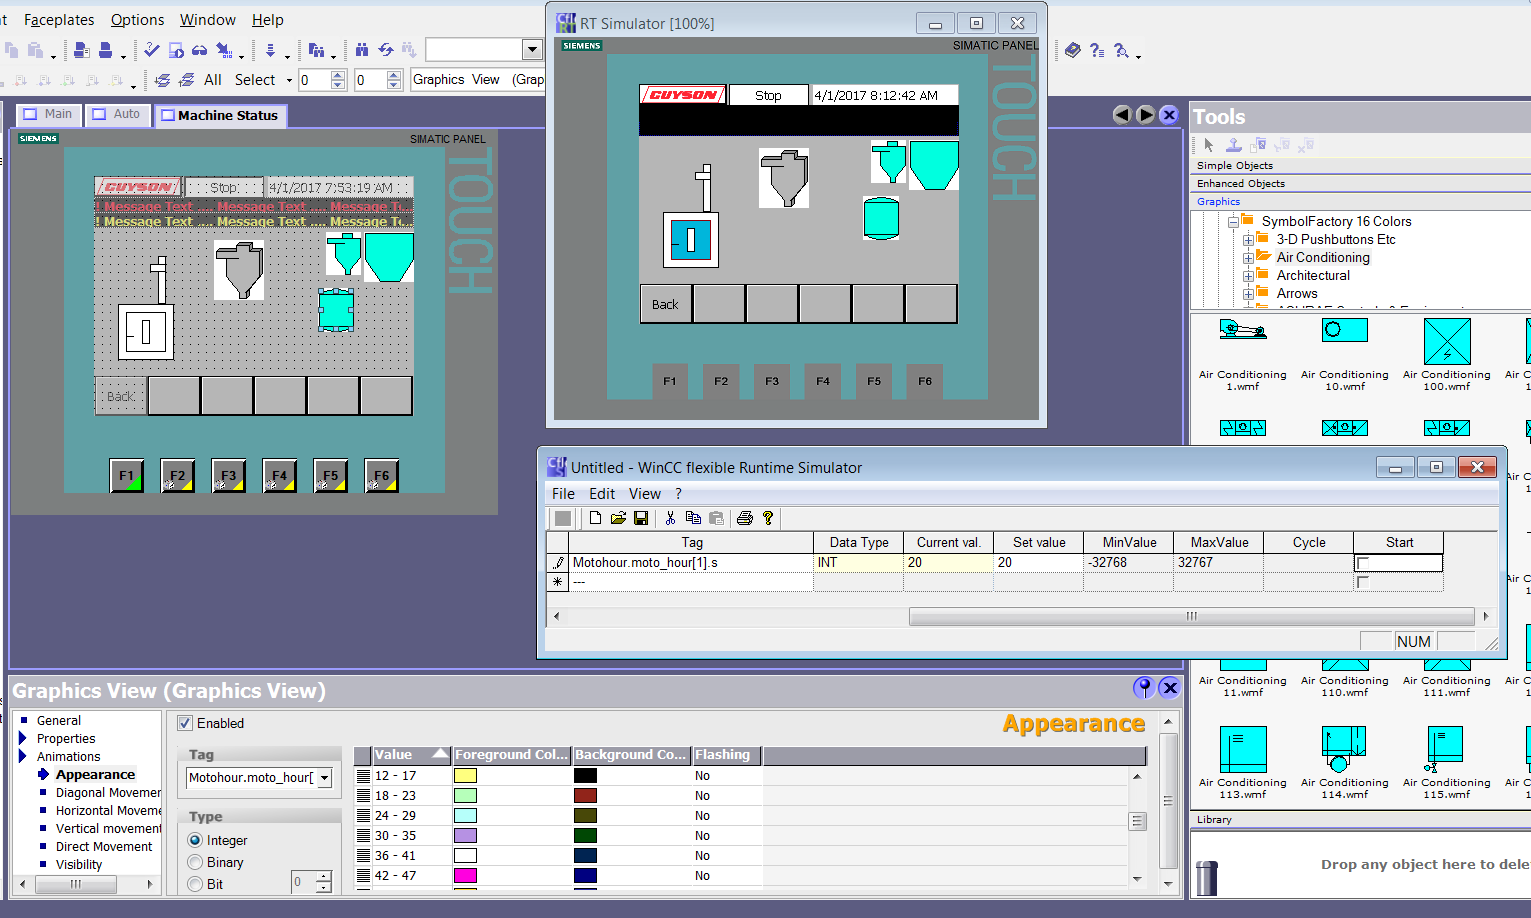
Task: Click the Cut scissors icon in Runtime Simulator
Action: point(670,518)
